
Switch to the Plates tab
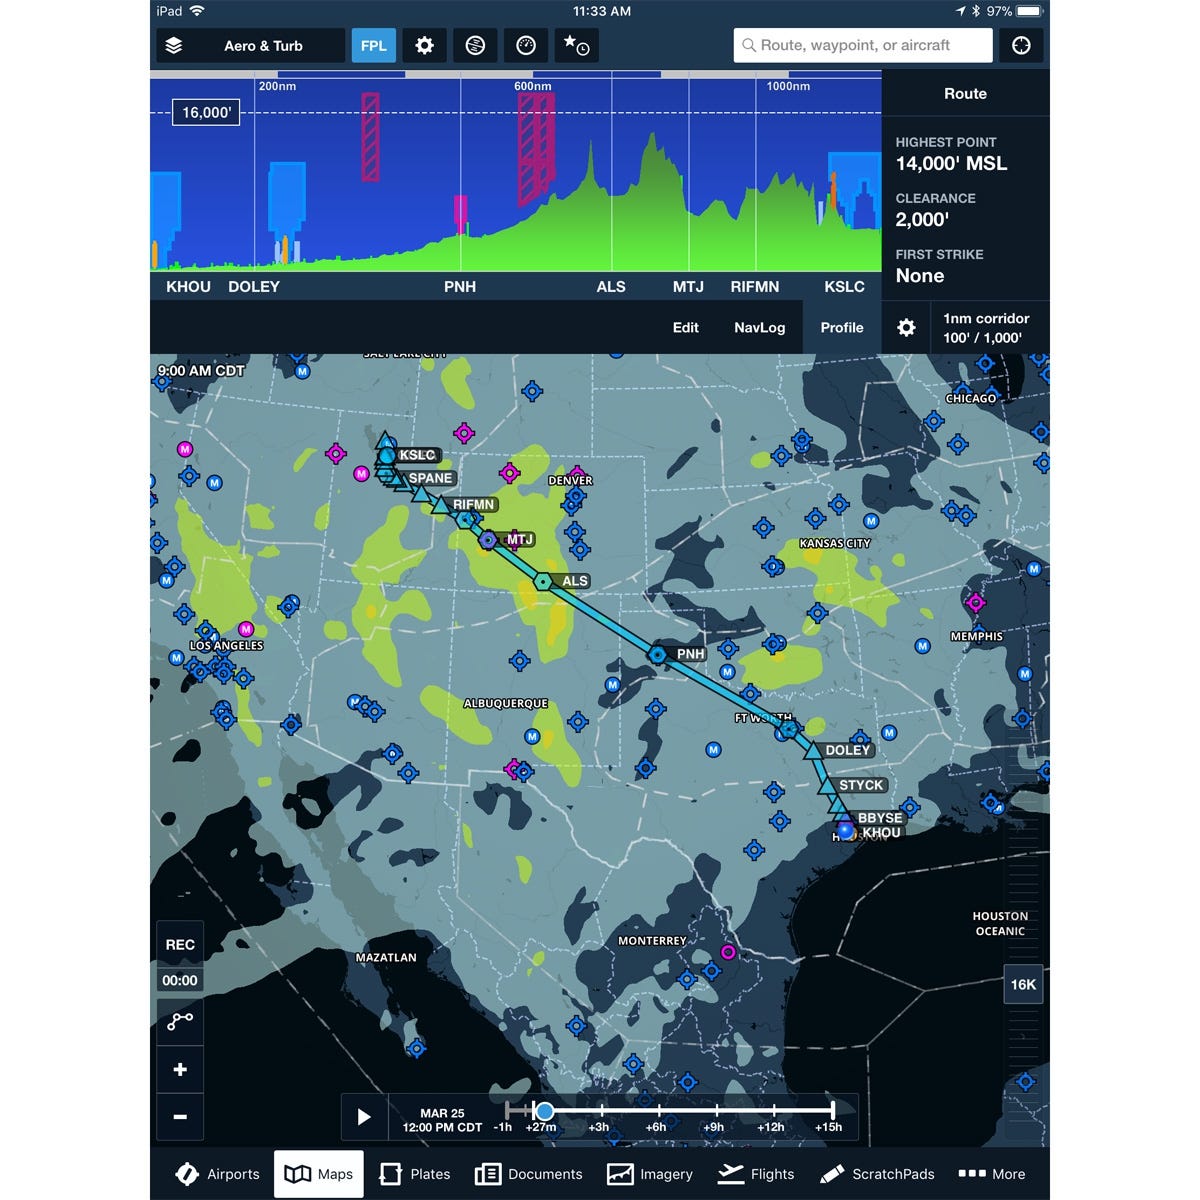click(x=414, y=1174)
